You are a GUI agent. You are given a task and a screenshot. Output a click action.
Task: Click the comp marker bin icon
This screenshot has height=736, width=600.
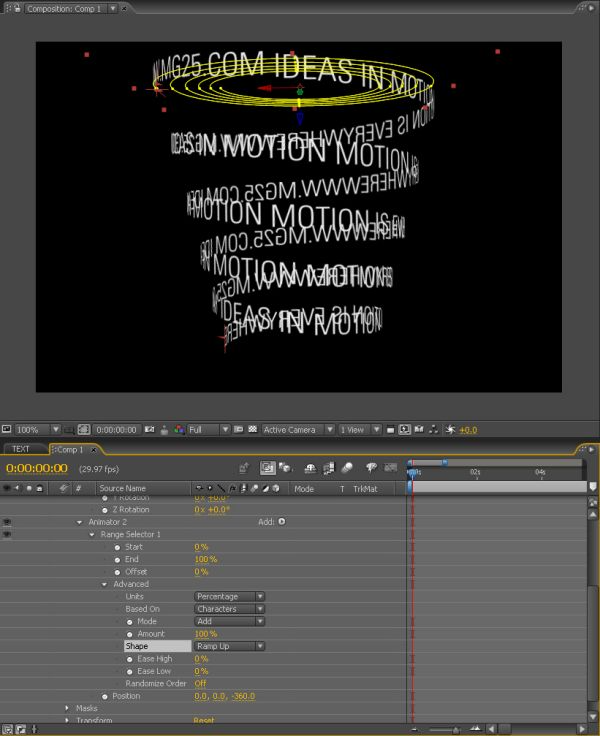[x=593, y=487]
